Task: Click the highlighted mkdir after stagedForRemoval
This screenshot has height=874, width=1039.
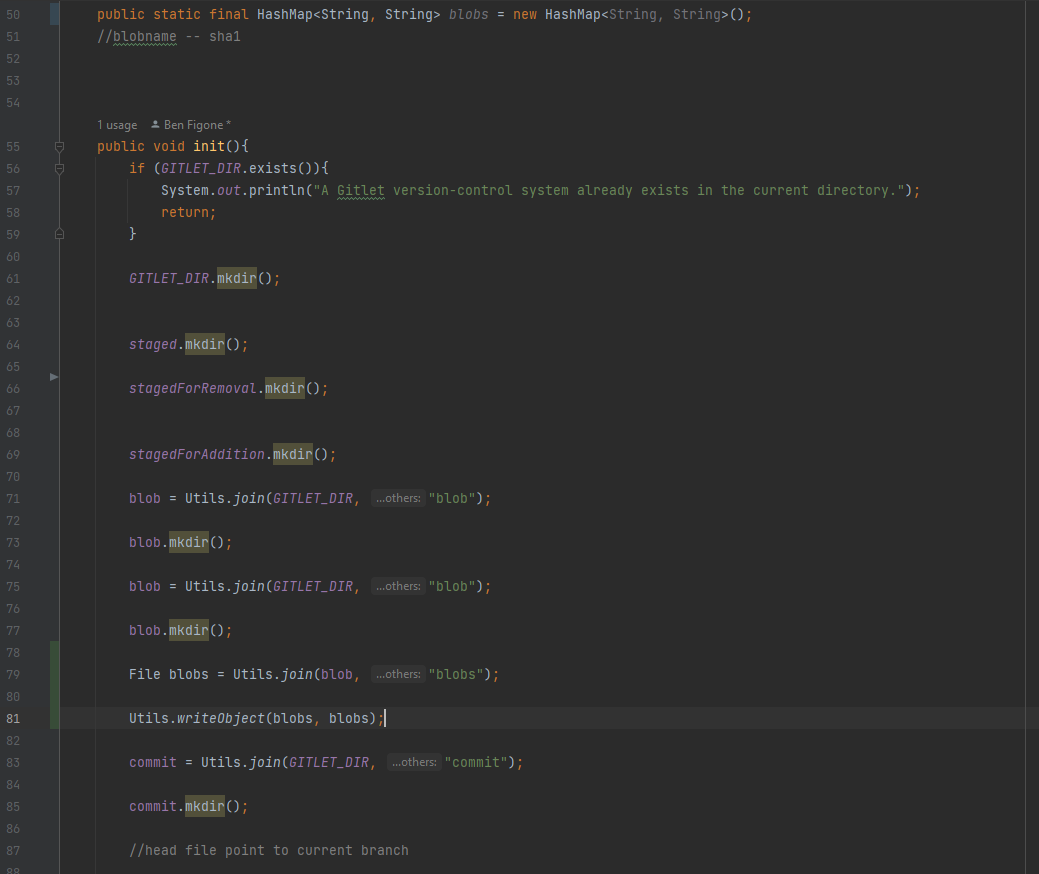Action: pos(284,388)
